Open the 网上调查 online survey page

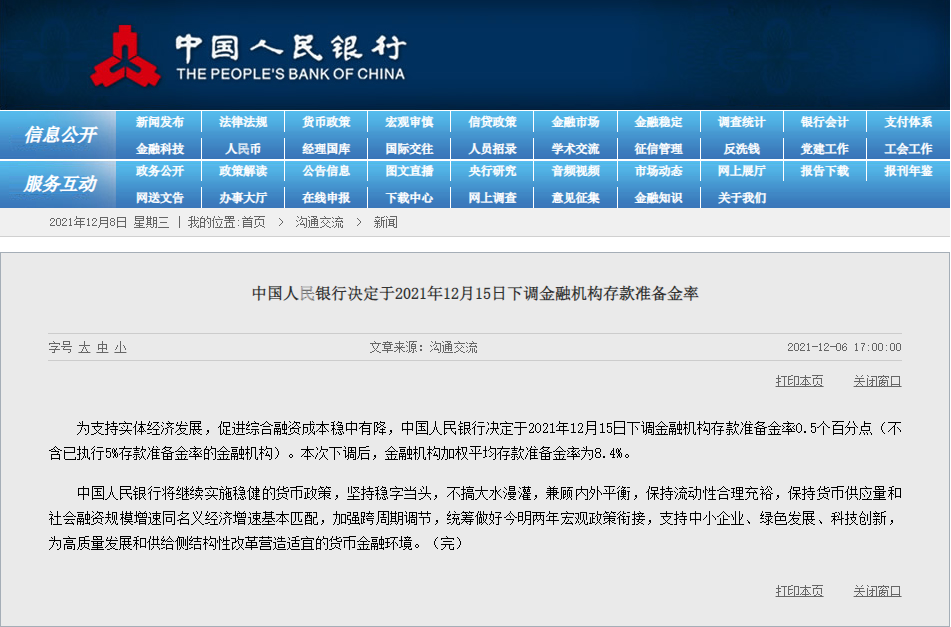click(492, 197)
